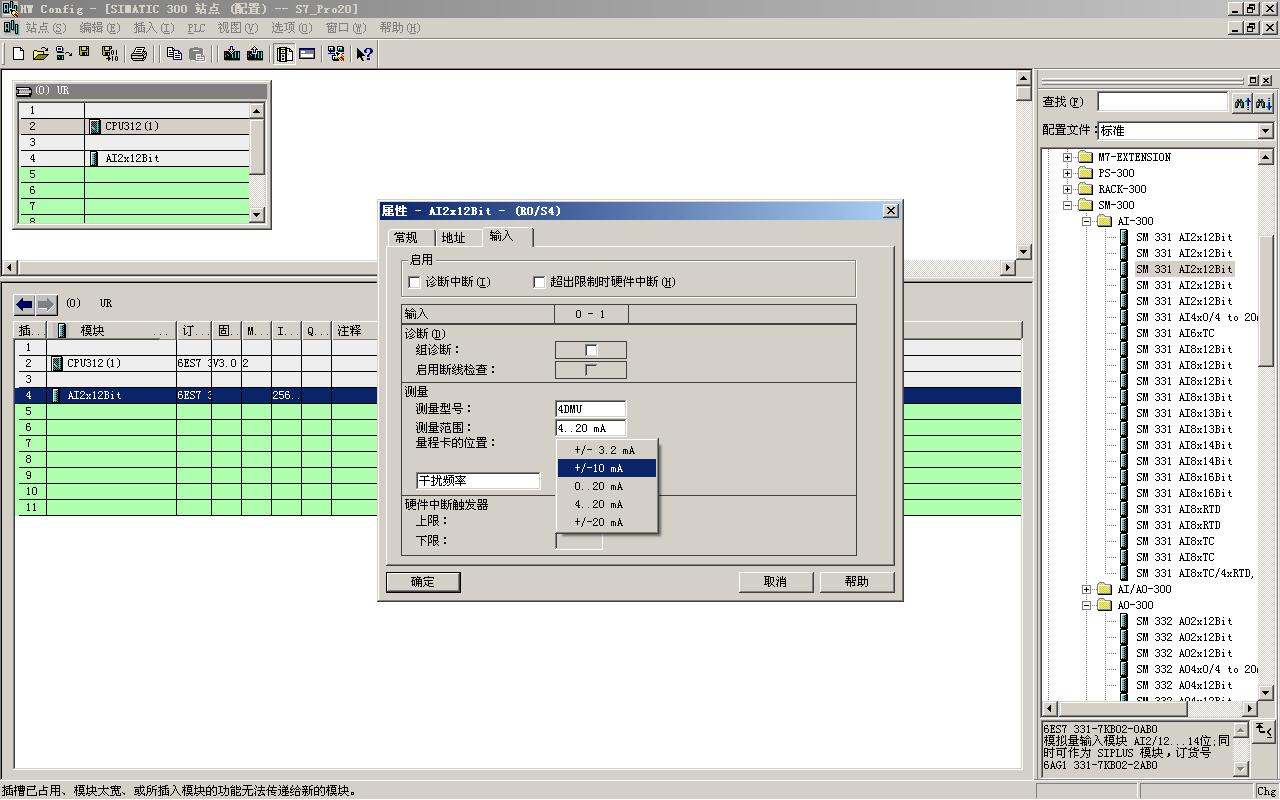Tick the 启用断线检查 checkbox
Viewport: 1280px width, 800px height.
pyautogui.click(x=591, y=370)
